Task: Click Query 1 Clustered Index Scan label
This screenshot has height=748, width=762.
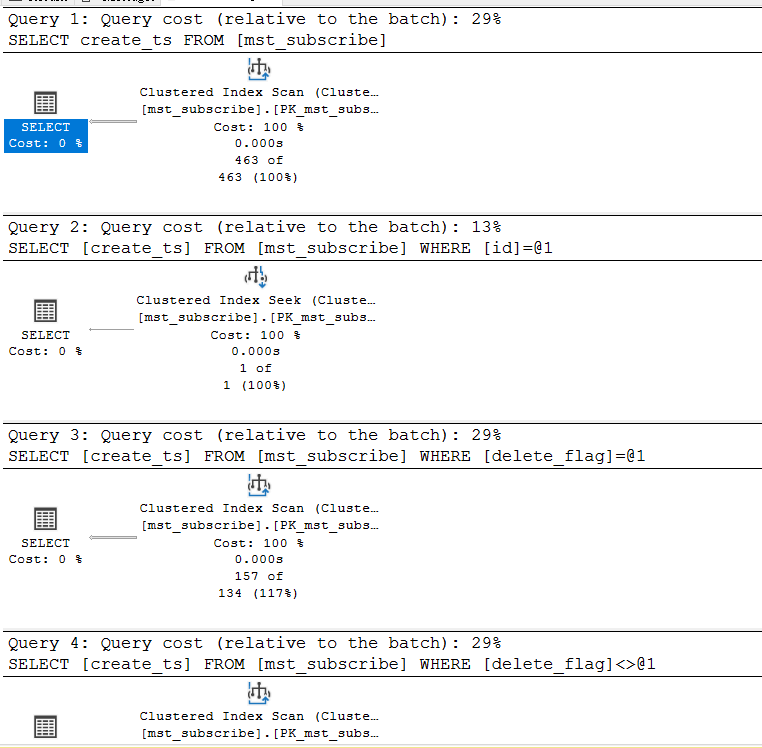Action: (259, 92)
